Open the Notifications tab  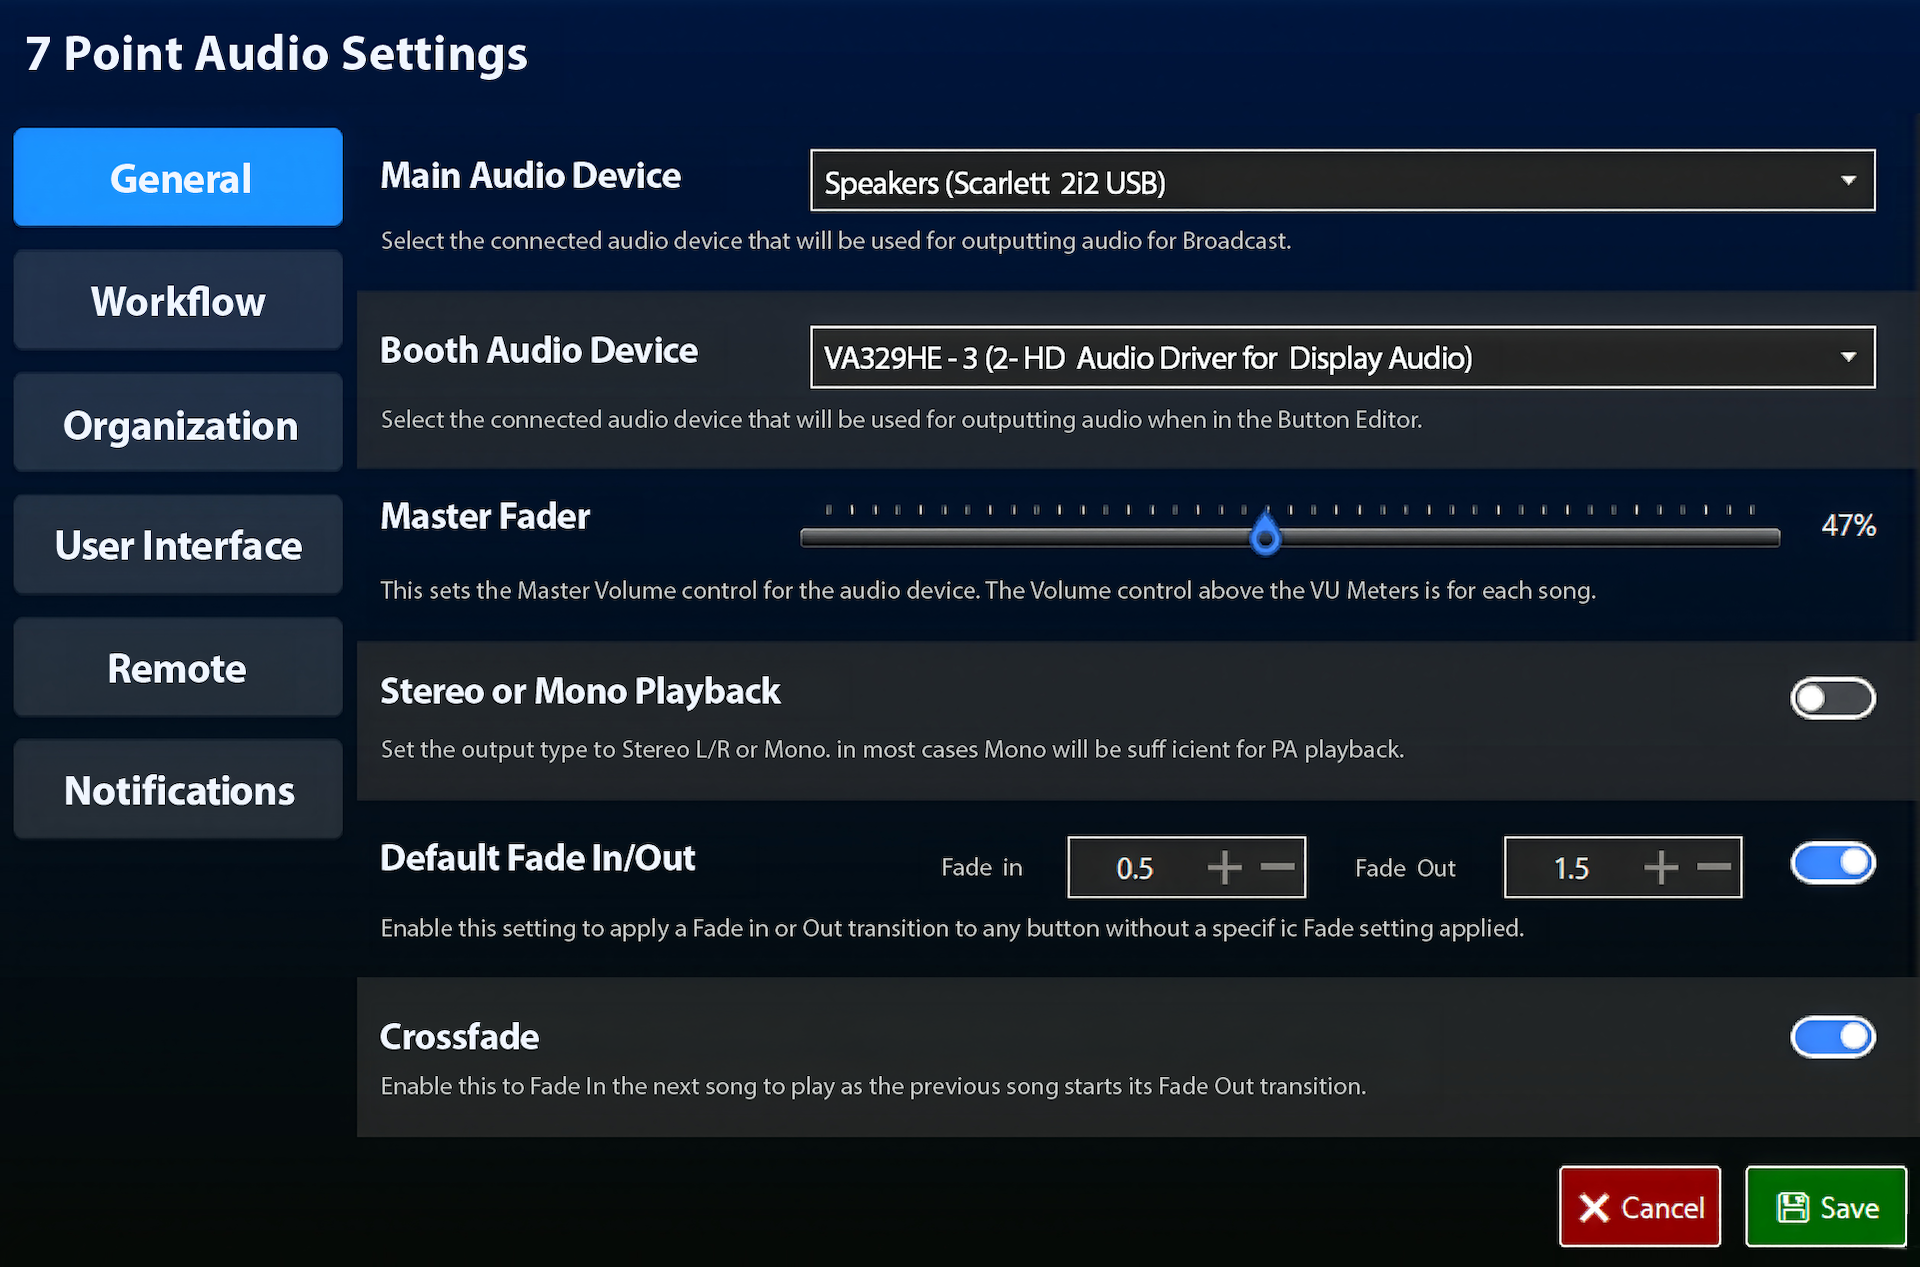[178, 789]
